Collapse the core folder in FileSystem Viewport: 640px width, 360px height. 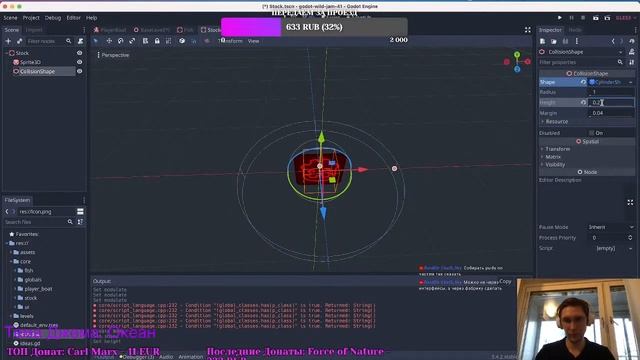(x=11, y=261)
